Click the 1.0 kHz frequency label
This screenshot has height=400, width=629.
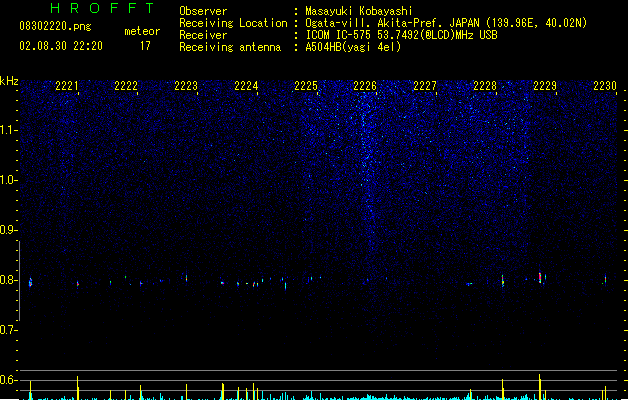point(8,180)
